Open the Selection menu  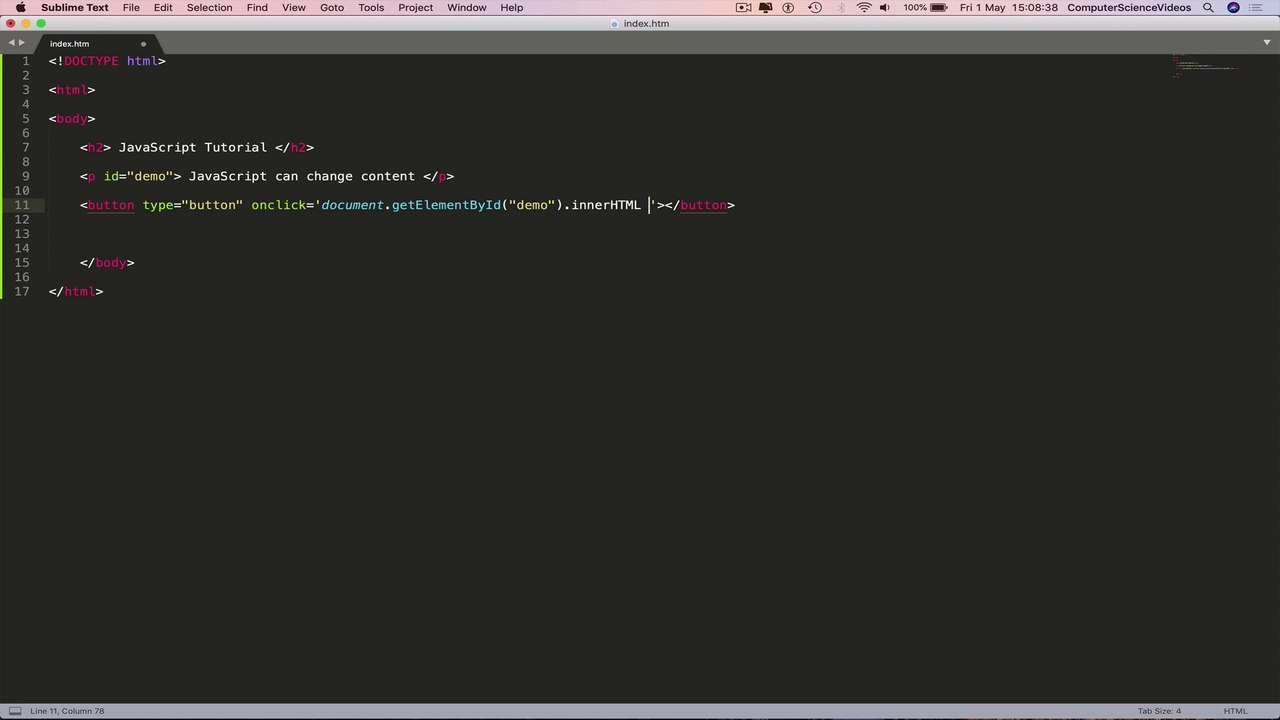210,8
